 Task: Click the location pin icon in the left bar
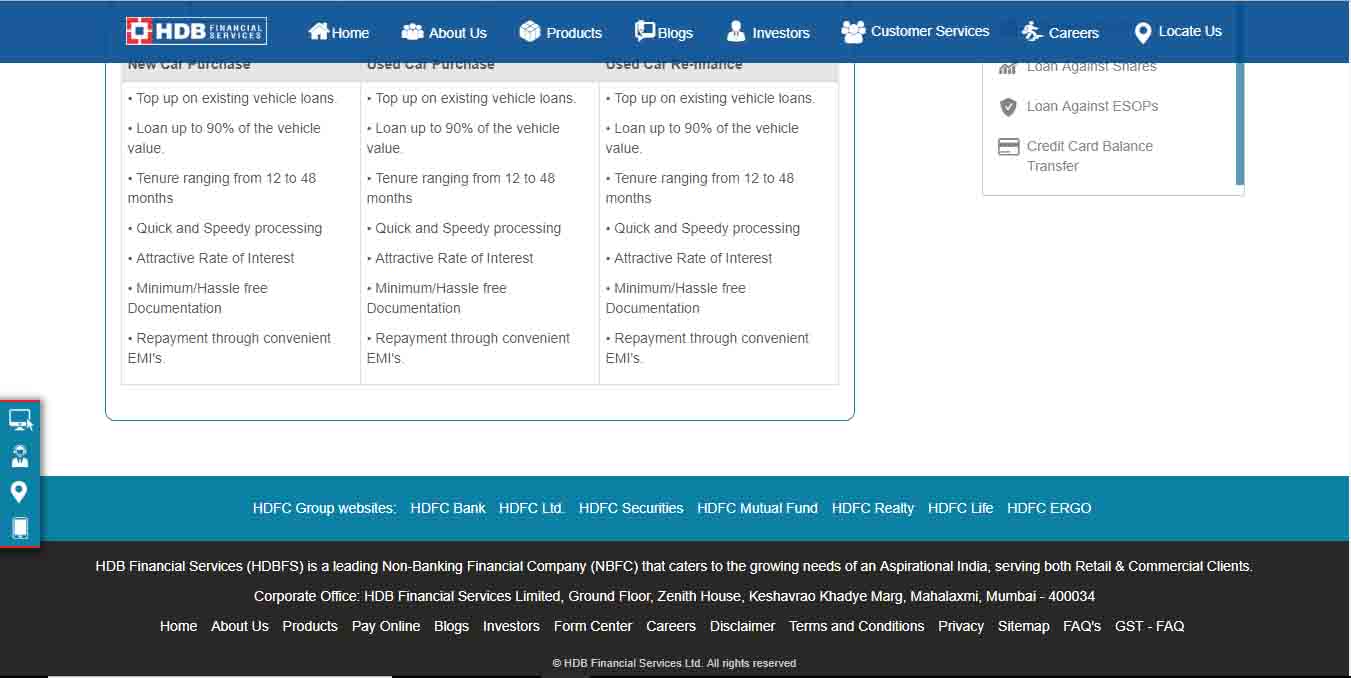(19, 492)
